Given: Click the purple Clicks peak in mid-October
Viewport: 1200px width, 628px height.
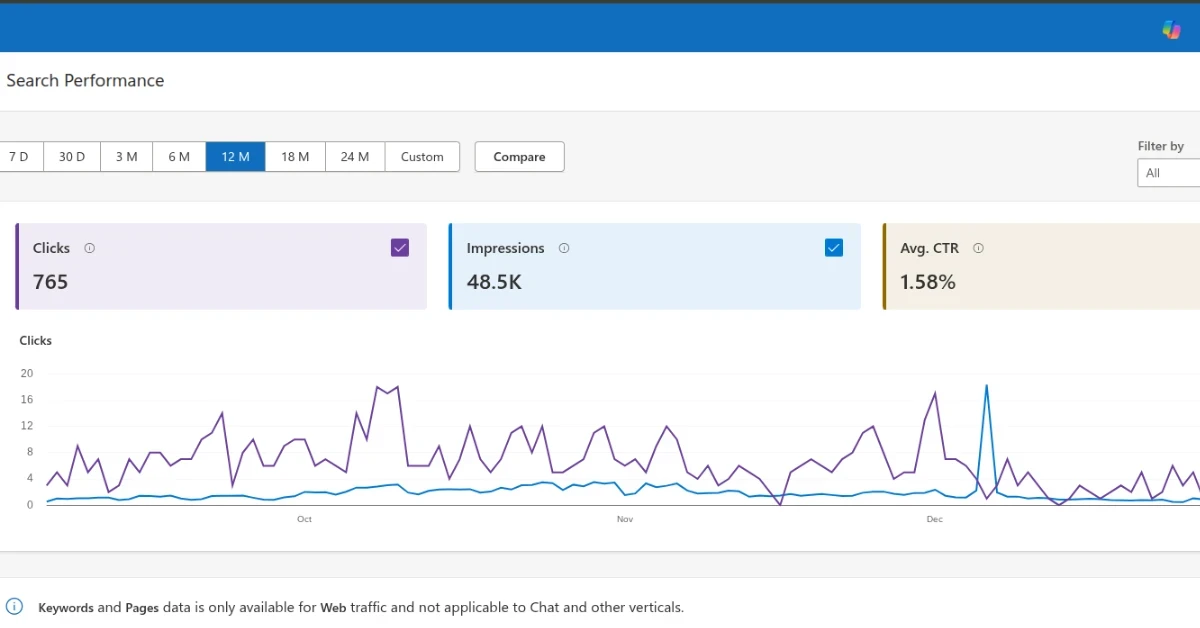Looking at the screenshot, I should click(x=377, y=387).
